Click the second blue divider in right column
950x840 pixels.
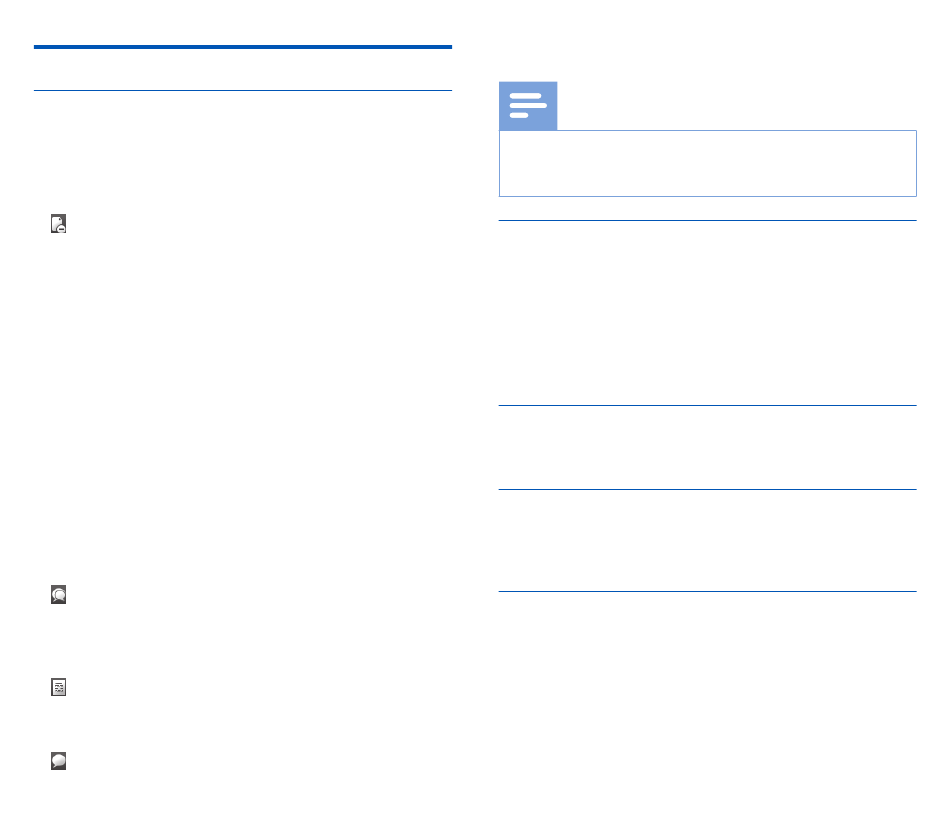707,405
